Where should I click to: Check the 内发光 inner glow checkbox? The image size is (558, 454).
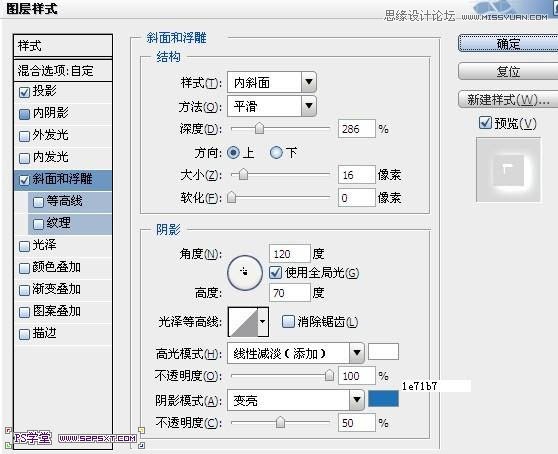[24, 158]
